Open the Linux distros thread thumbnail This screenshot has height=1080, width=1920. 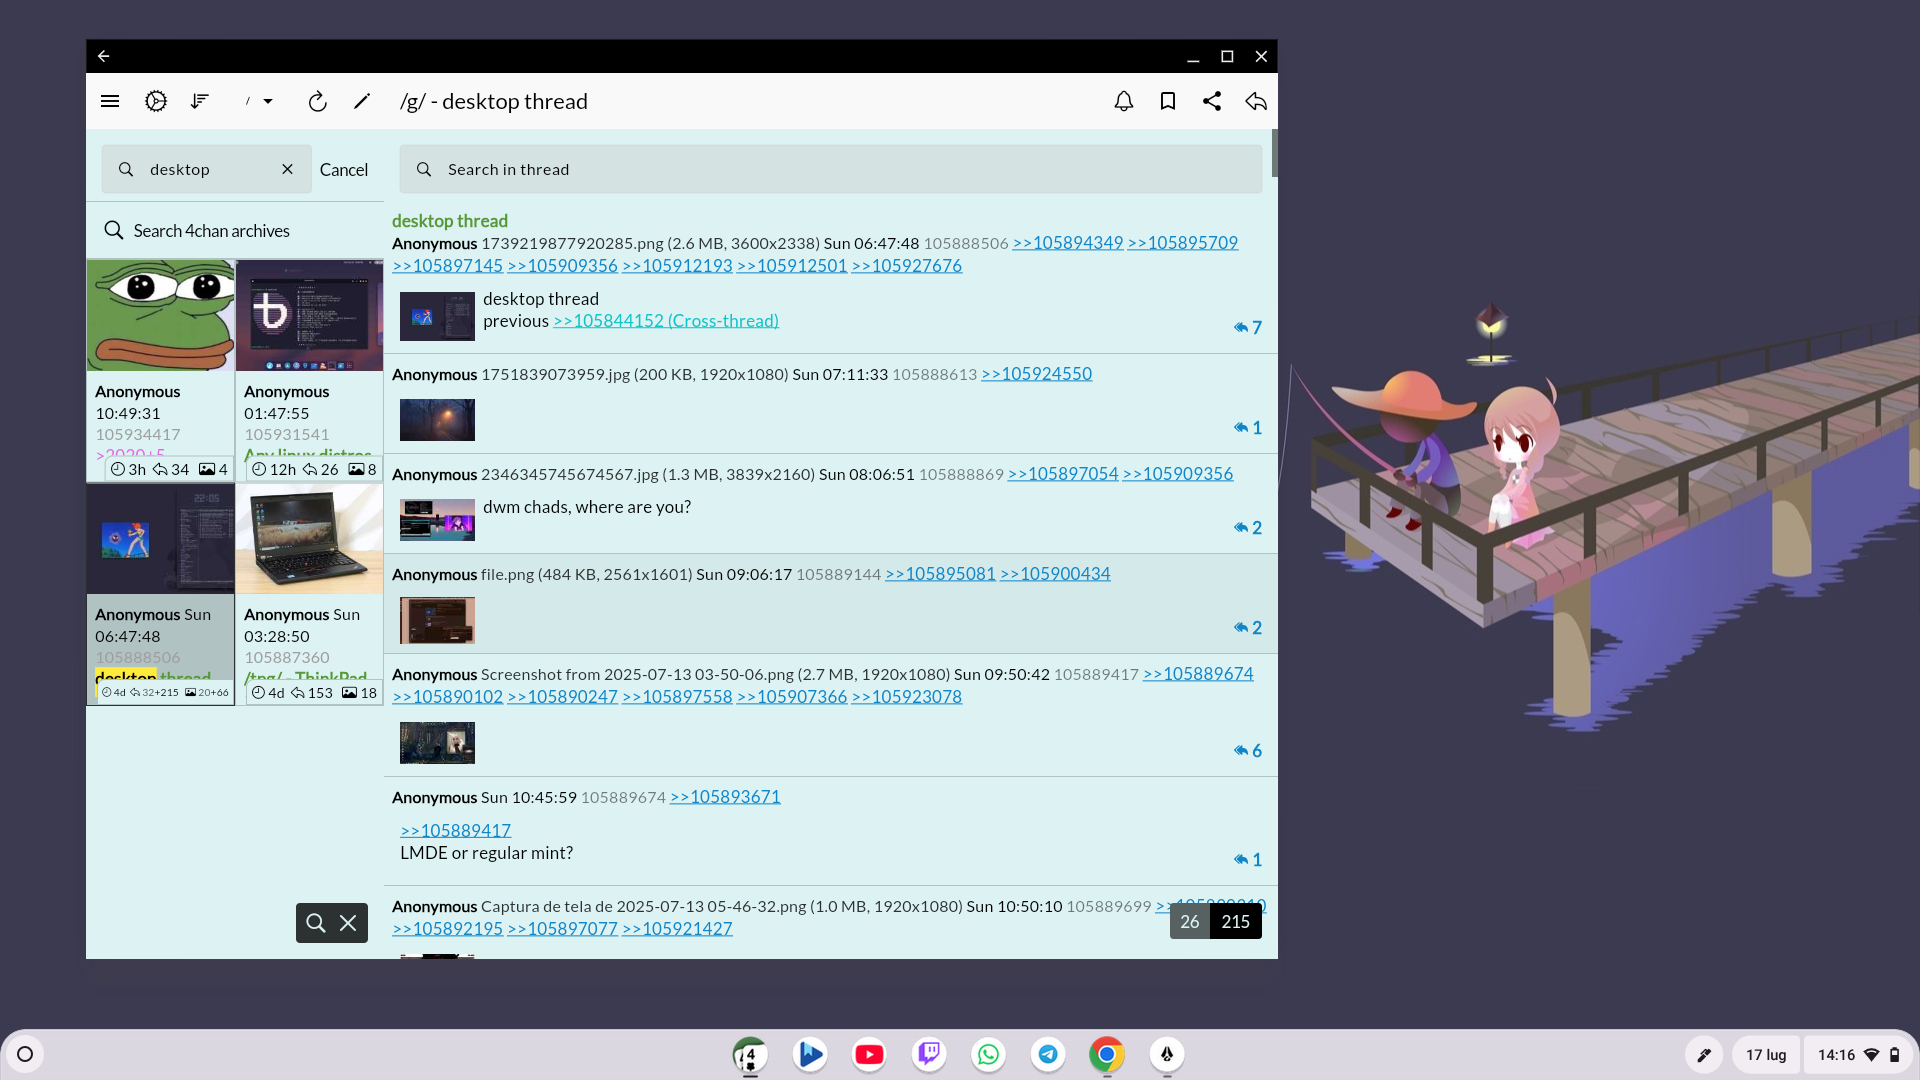tap(309, 315)
